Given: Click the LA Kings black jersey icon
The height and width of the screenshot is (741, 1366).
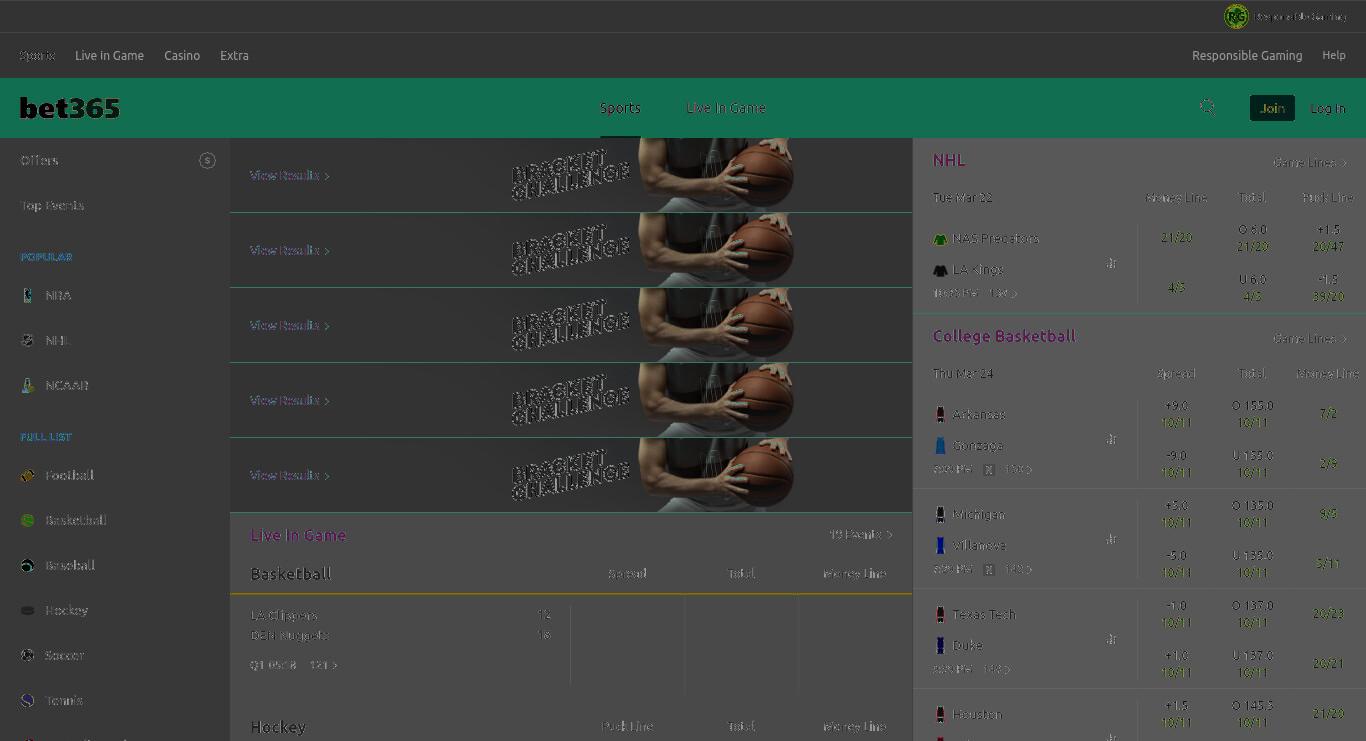Looking at the screenshot, I should [x=940, y=270].
